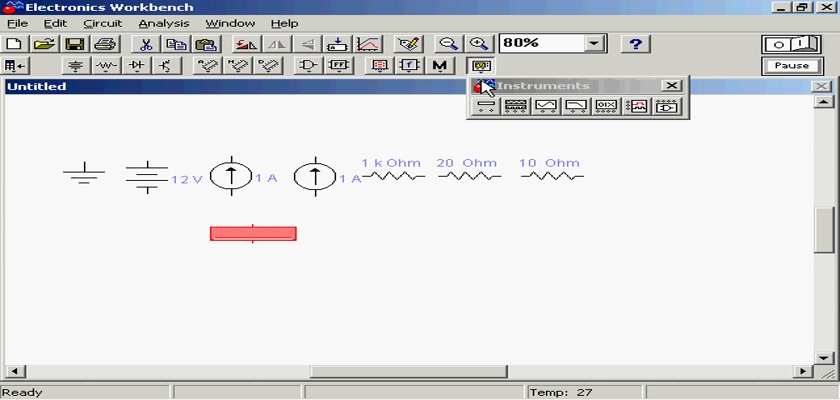This screenshot has height=400, width=840.
Task: Click the vertical scrollbar down arrow
Action: click(x=824, y=358)
